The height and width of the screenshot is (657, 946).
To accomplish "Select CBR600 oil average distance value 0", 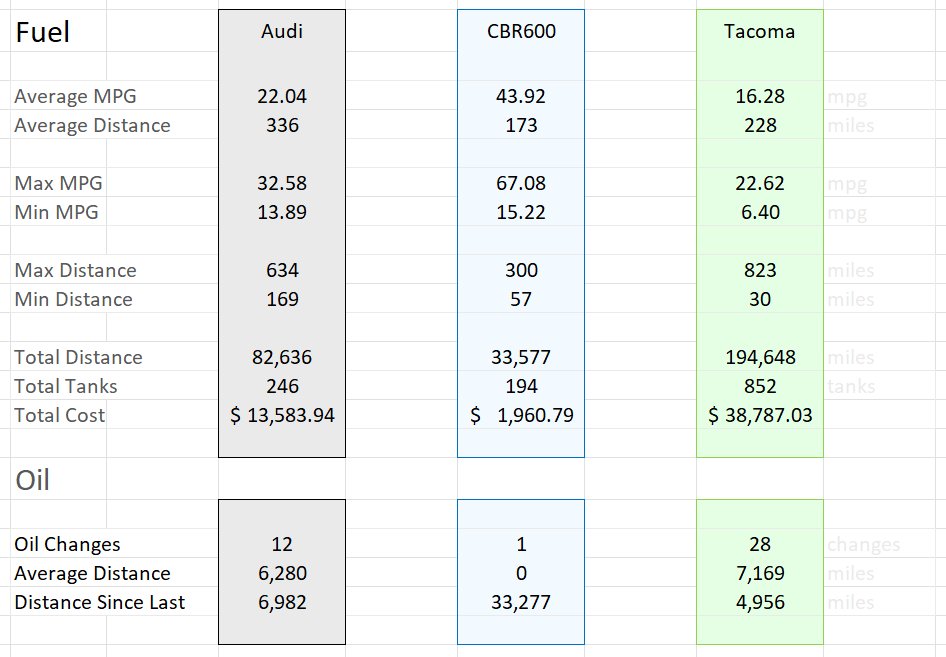I will (521, 573).
